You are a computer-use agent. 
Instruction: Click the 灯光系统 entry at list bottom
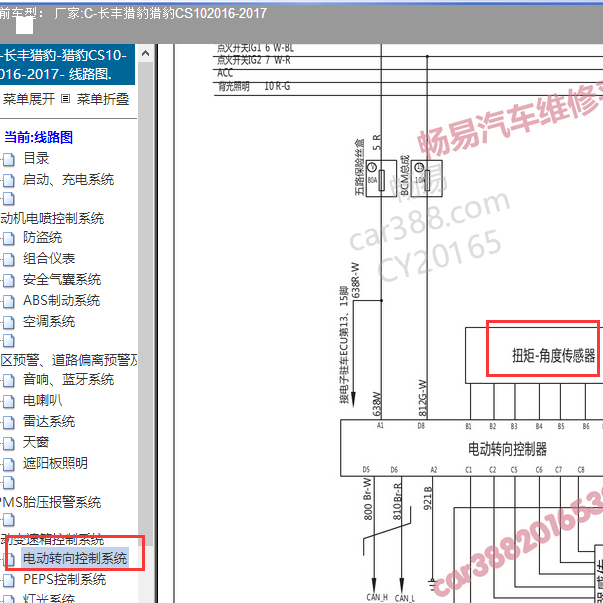(x=49, y=598)
